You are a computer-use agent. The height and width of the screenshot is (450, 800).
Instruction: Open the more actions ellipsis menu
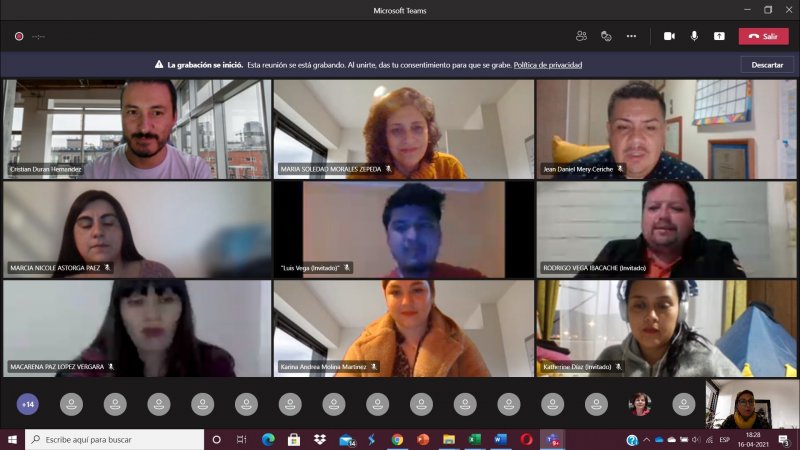tap(631, 36)
